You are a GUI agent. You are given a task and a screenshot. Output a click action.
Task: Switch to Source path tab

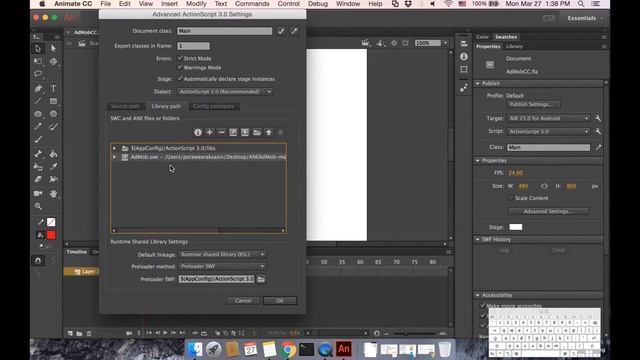pos(125,106)
